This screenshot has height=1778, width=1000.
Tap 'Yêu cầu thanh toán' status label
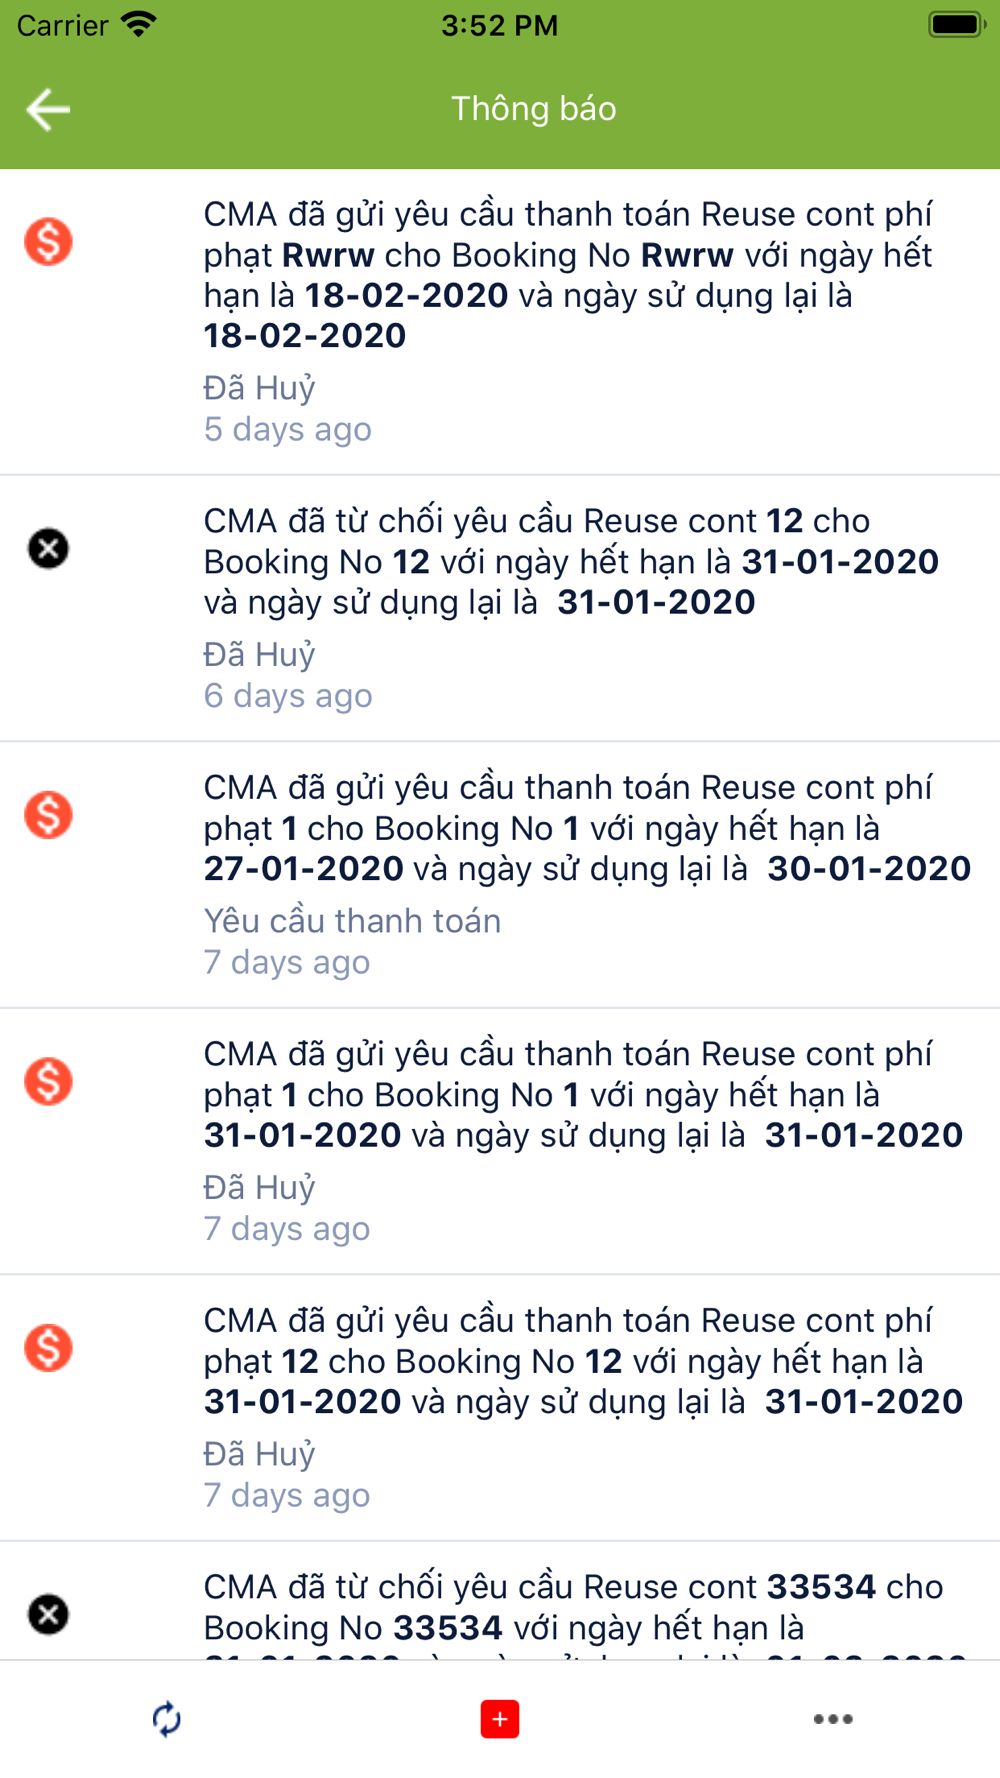[x=352, y=921]
